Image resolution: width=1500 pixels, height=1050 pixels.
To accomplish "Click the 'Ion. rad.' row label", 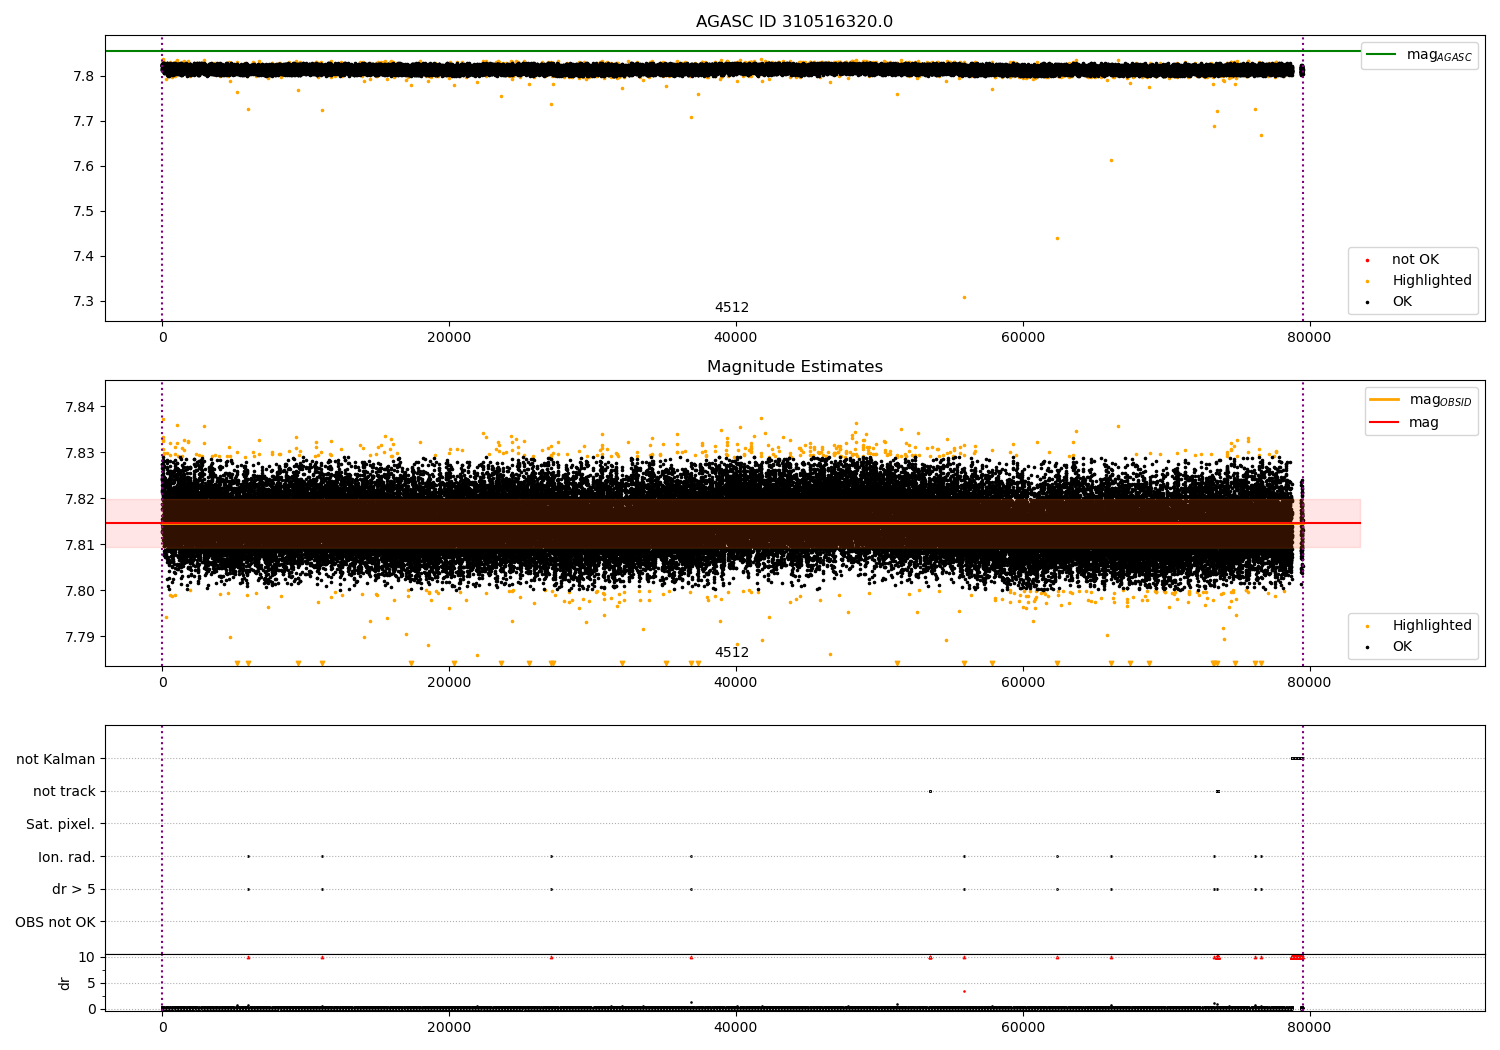I will pyautogui.click(x=67, y=857).
